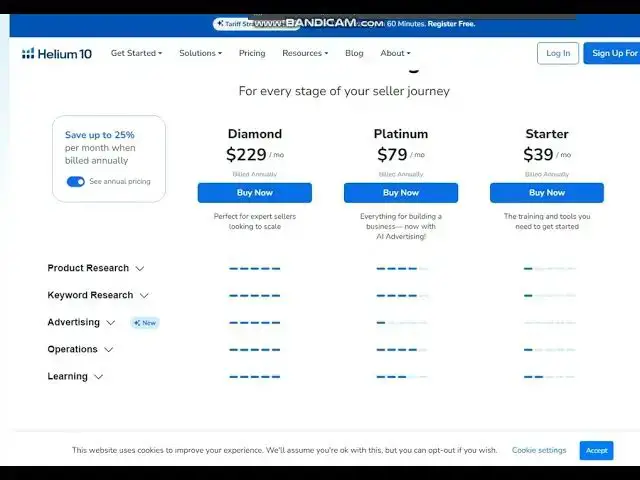
Task: Open Cookie settings link
Action: click(539, 450)
